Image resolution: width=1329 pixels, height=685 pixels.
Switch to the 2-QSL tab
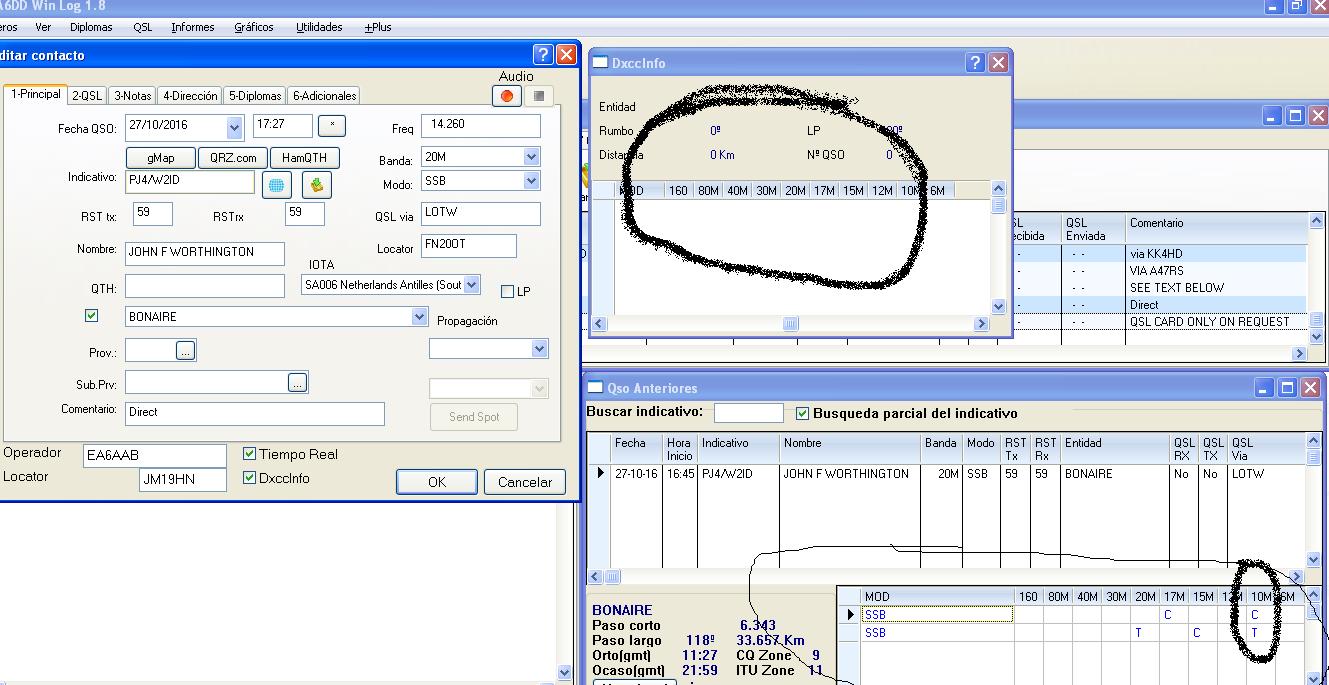pyautogui.click(x=87, y=96)
